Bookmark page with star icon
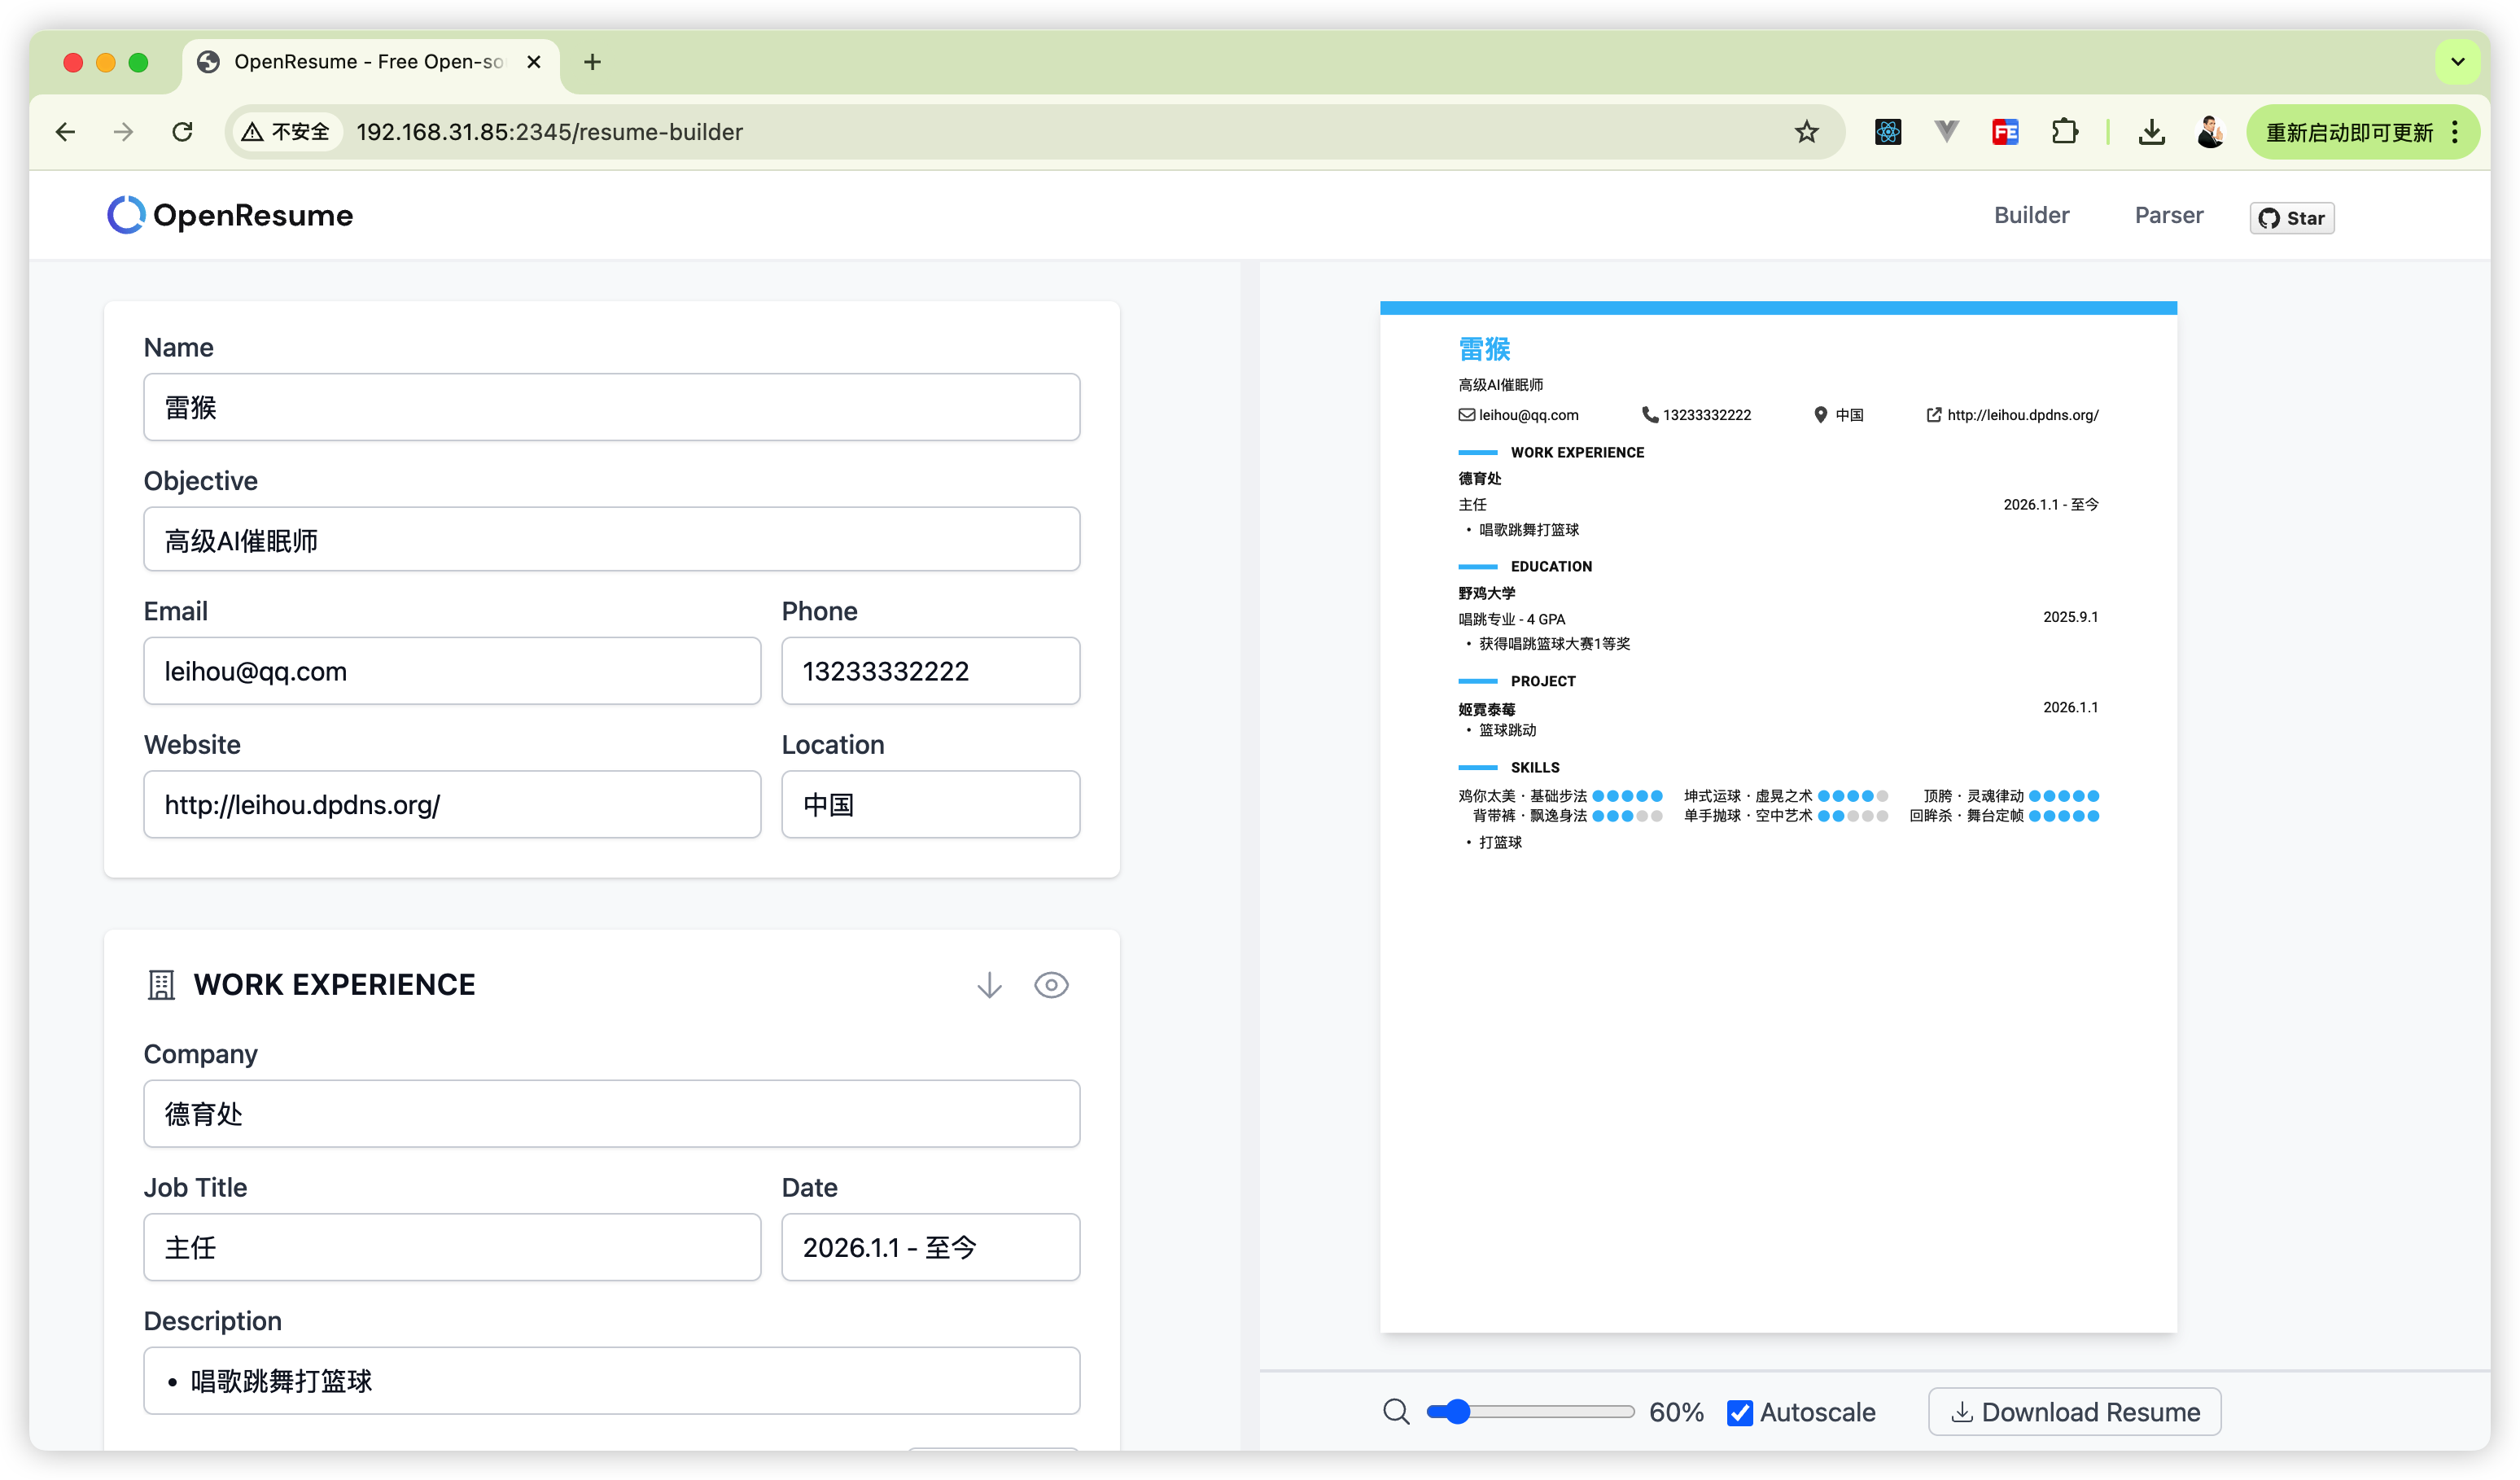Screen dimensions: 2520x1480 (1806, 132)
